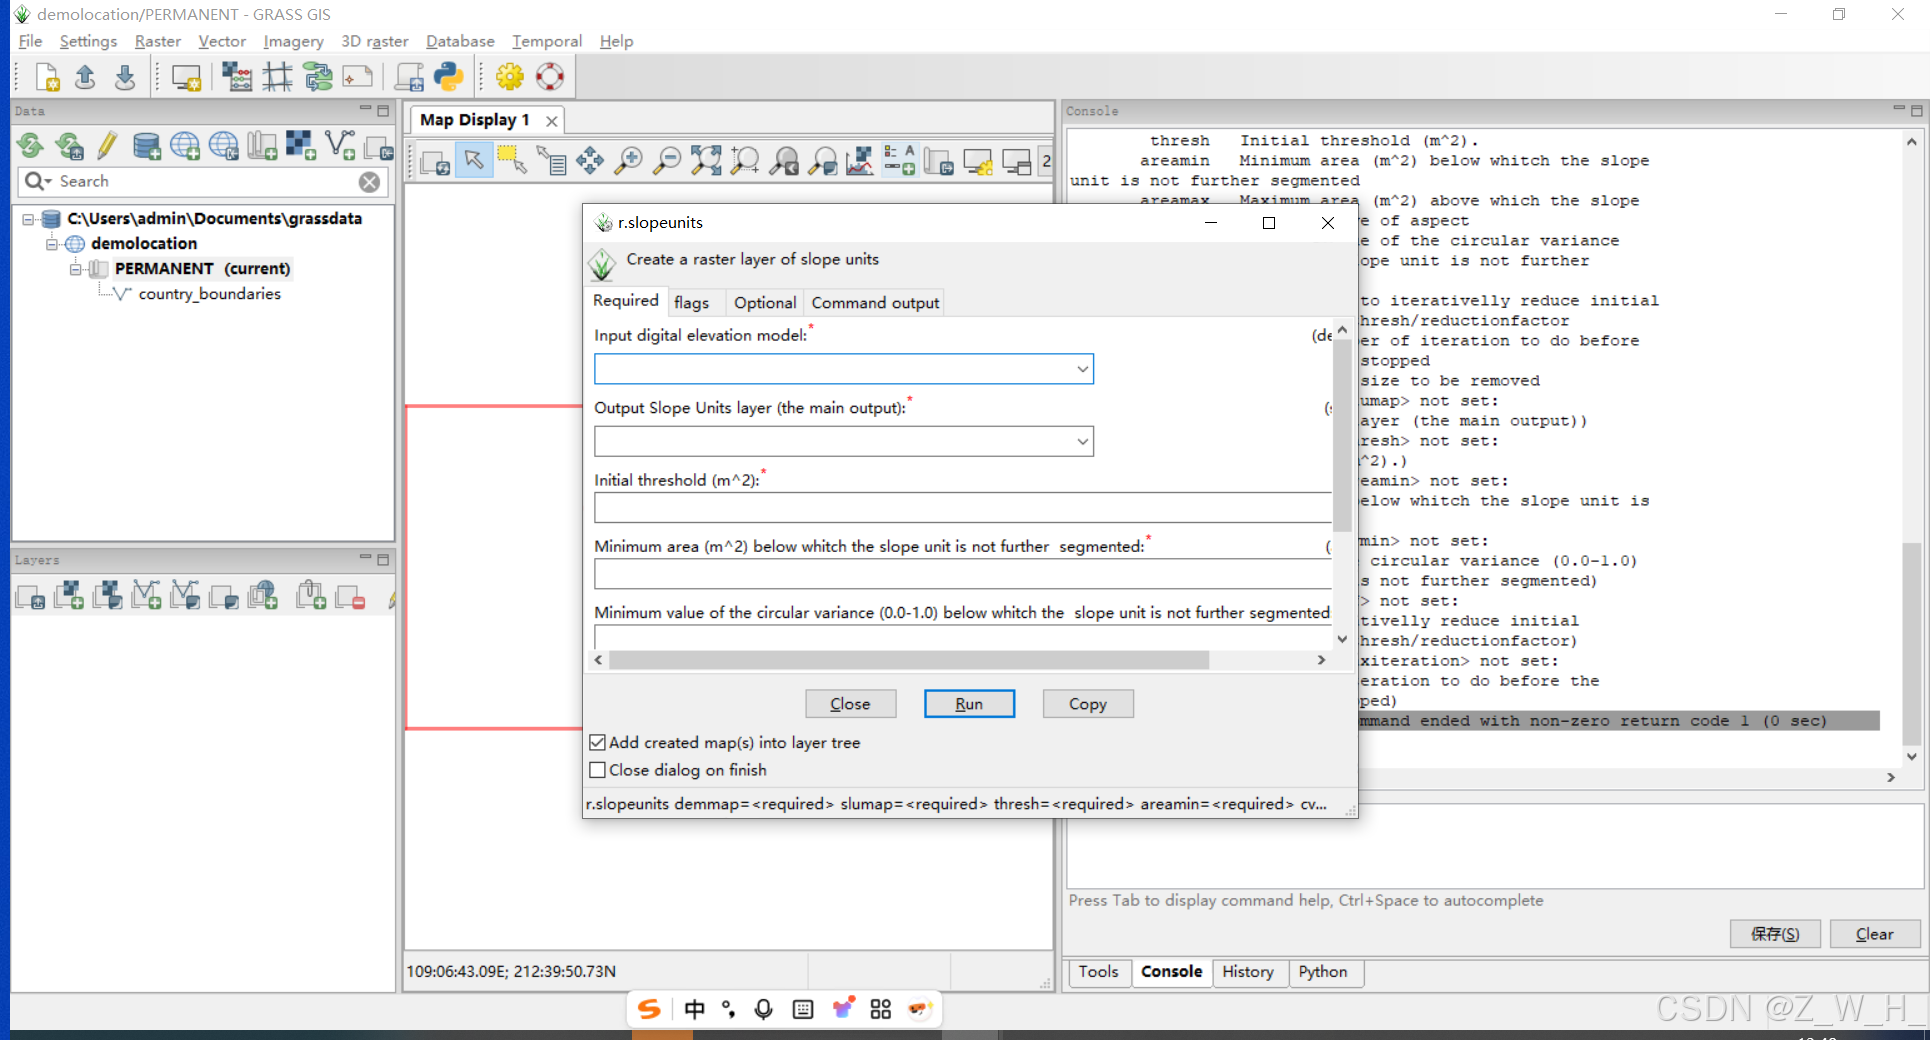Clear the console output

[1875, 934]
